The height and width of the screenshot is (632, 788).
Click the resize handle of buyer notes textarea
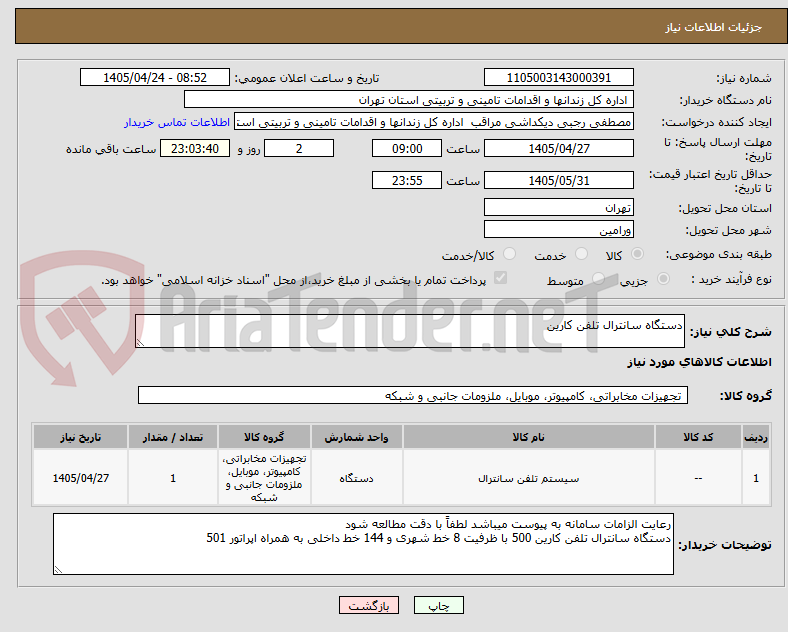click(x=58, y=570)
